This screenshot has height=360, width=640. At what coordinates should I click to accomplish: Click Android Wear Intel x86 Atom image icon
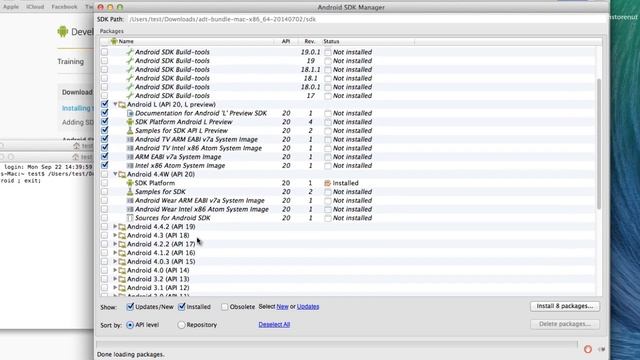[130, 209]
